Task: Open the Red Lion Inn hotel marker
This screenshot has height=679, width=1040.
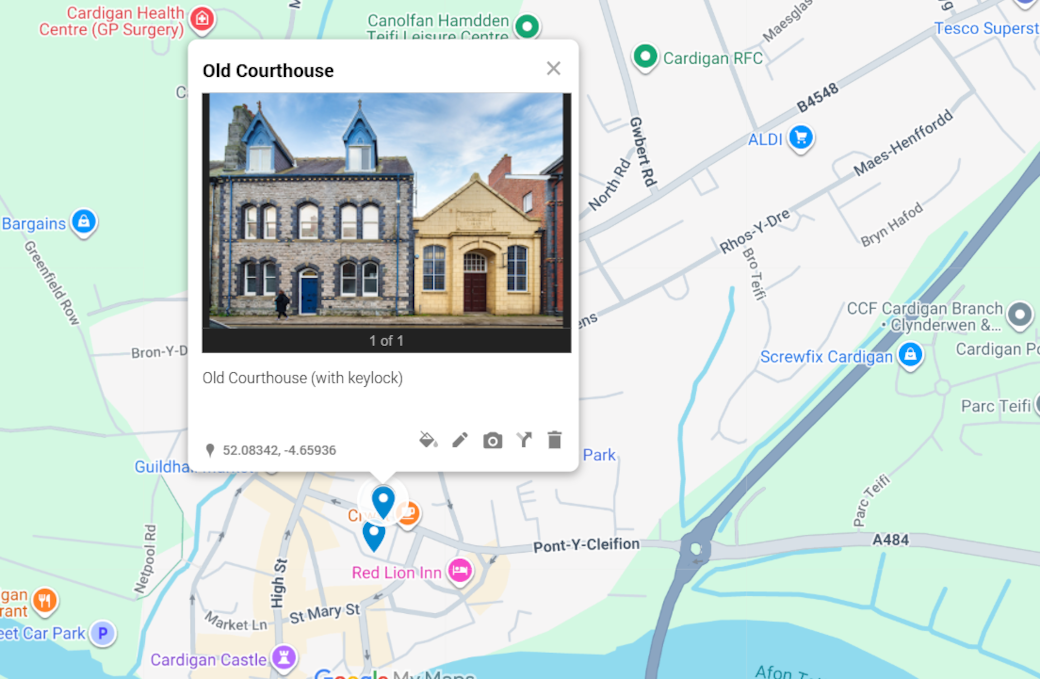Action: 460,571
